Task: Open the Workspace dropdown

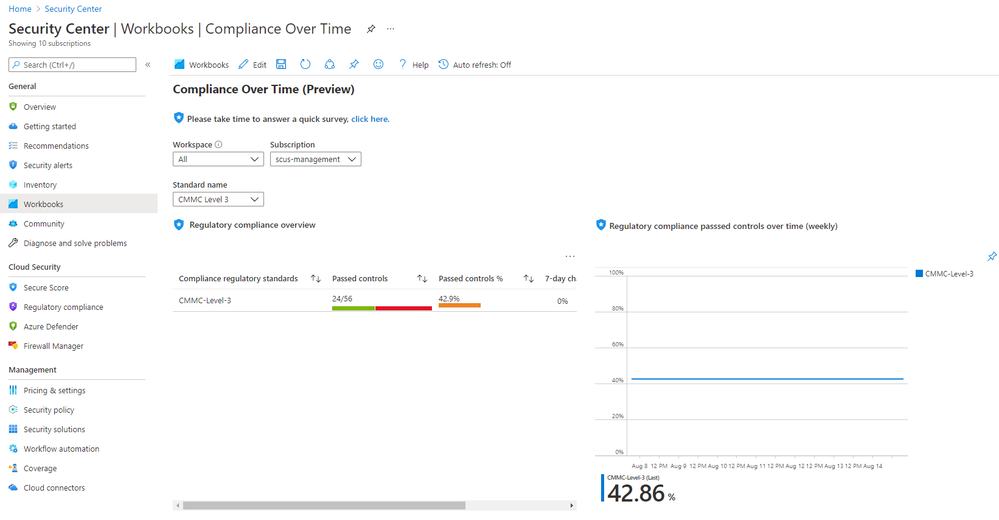Action: [x=218, y=159]
